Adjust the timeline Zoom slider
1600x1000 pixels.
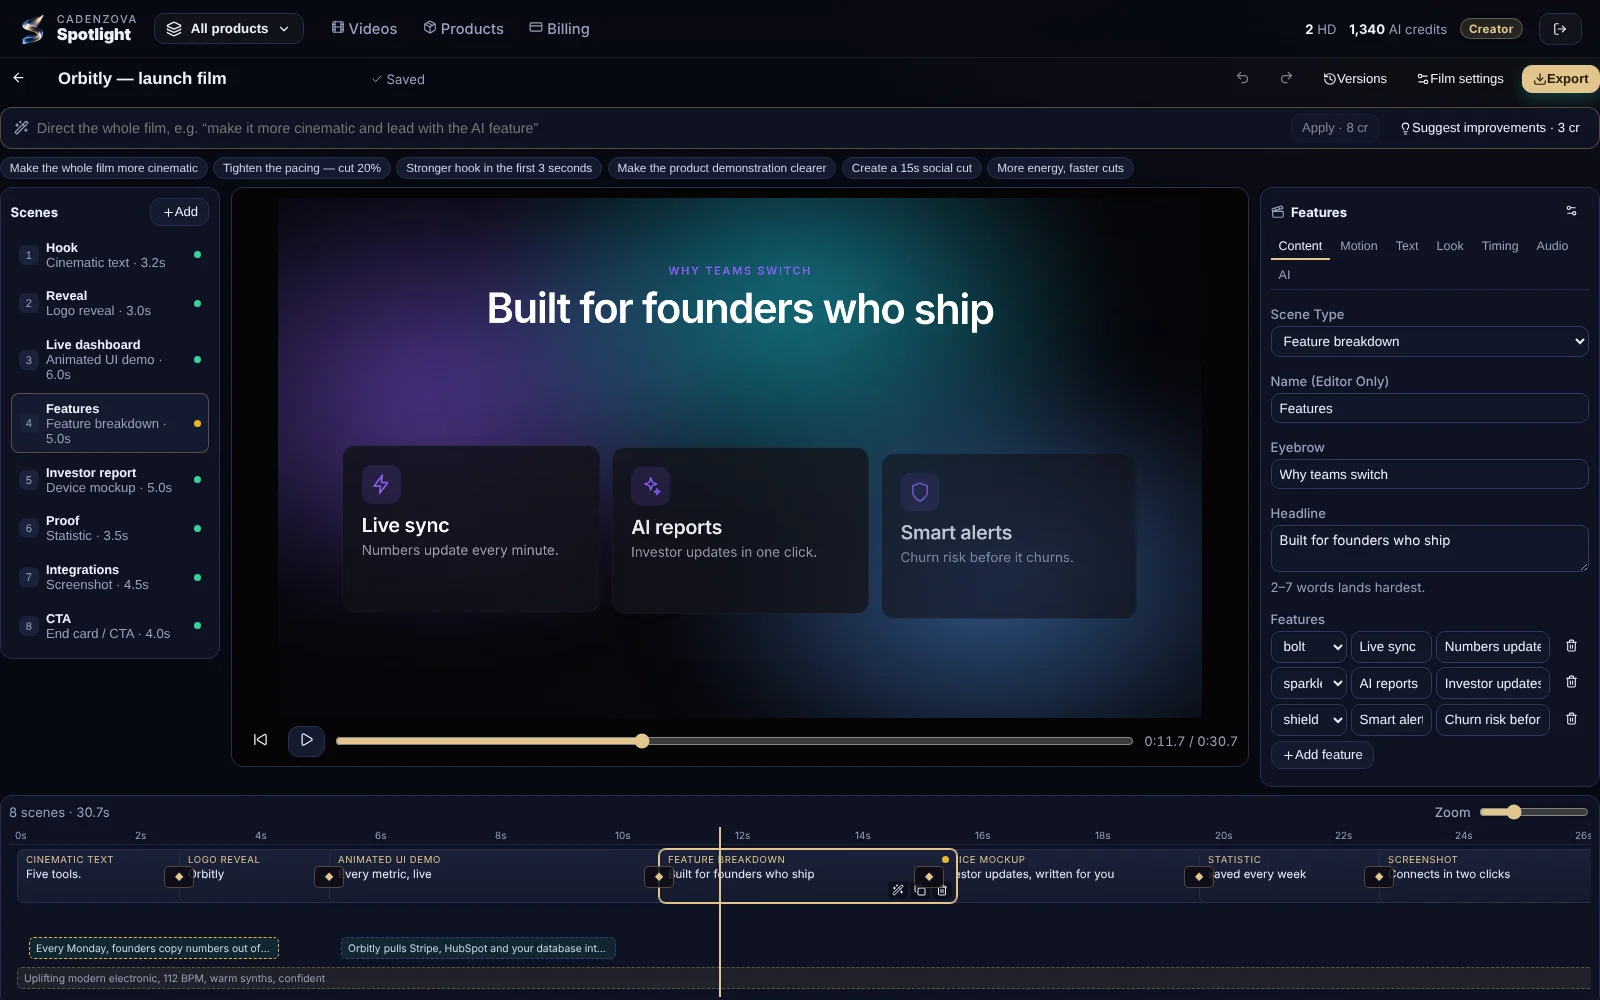(x=1533, y=812)
